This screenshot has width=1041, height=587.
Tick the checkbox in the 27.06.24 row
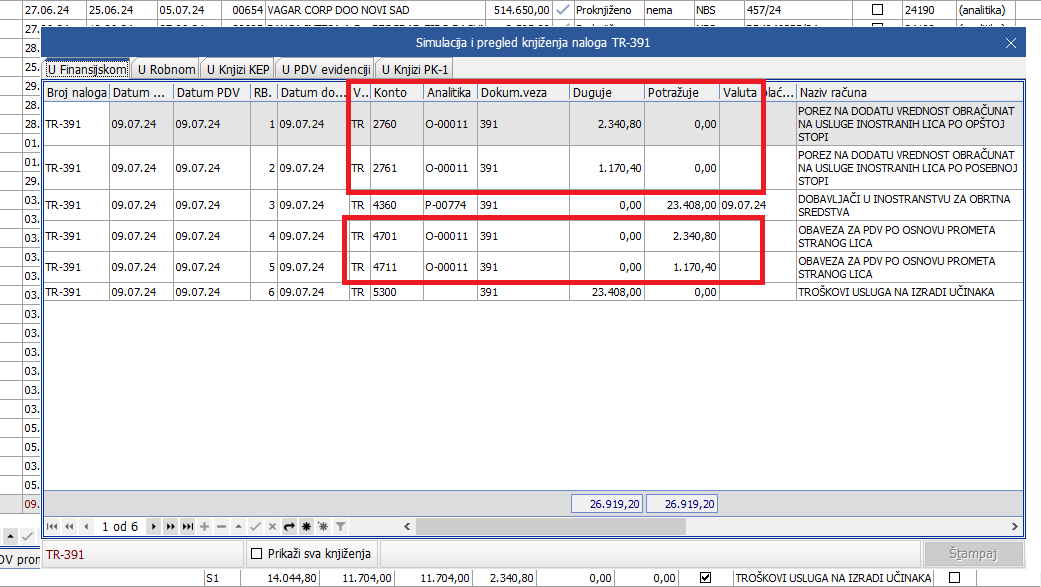tap(878, 9)
